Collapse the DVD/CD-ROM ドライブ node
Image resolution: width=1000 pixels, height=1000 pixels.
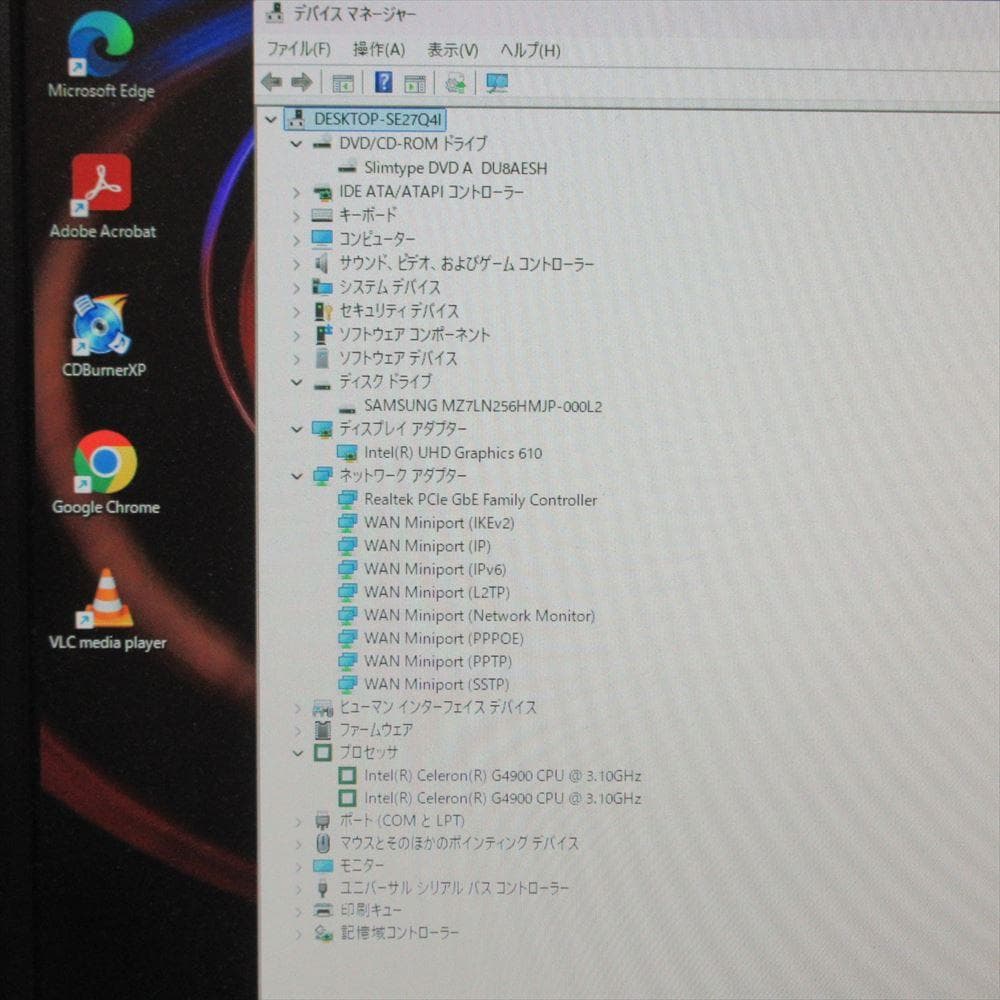[295, 143]
